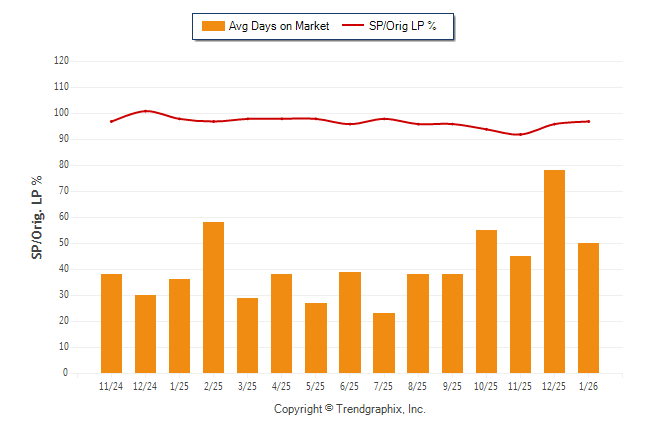Click the line's peak point above 12/24
The height and width of the screenshot is (434, 646).
click(x=146, y=111)
